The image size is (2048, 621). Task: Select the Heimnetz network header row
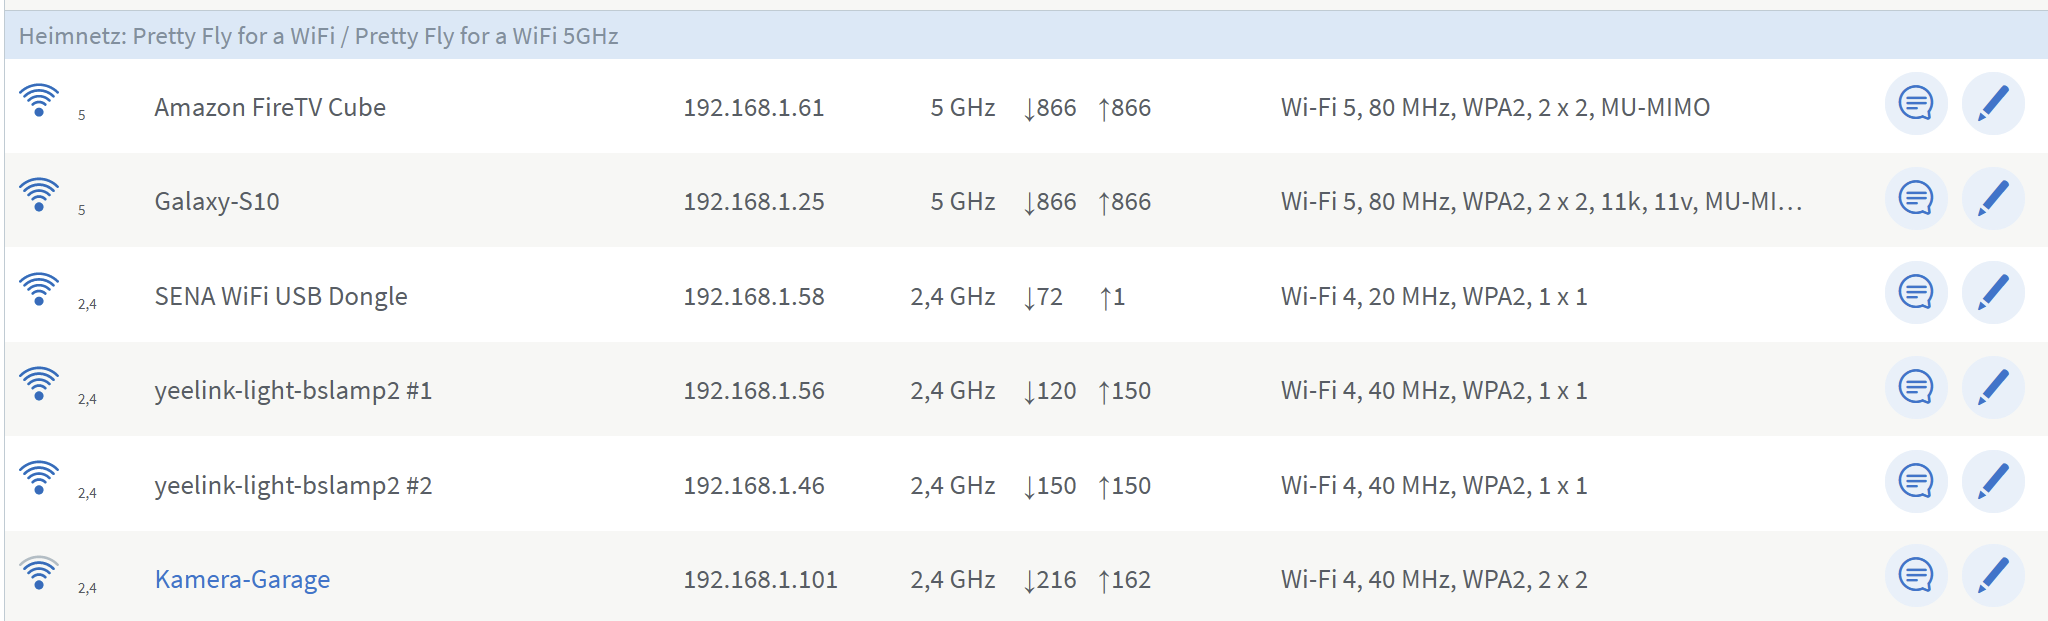(x=318, y=36)
